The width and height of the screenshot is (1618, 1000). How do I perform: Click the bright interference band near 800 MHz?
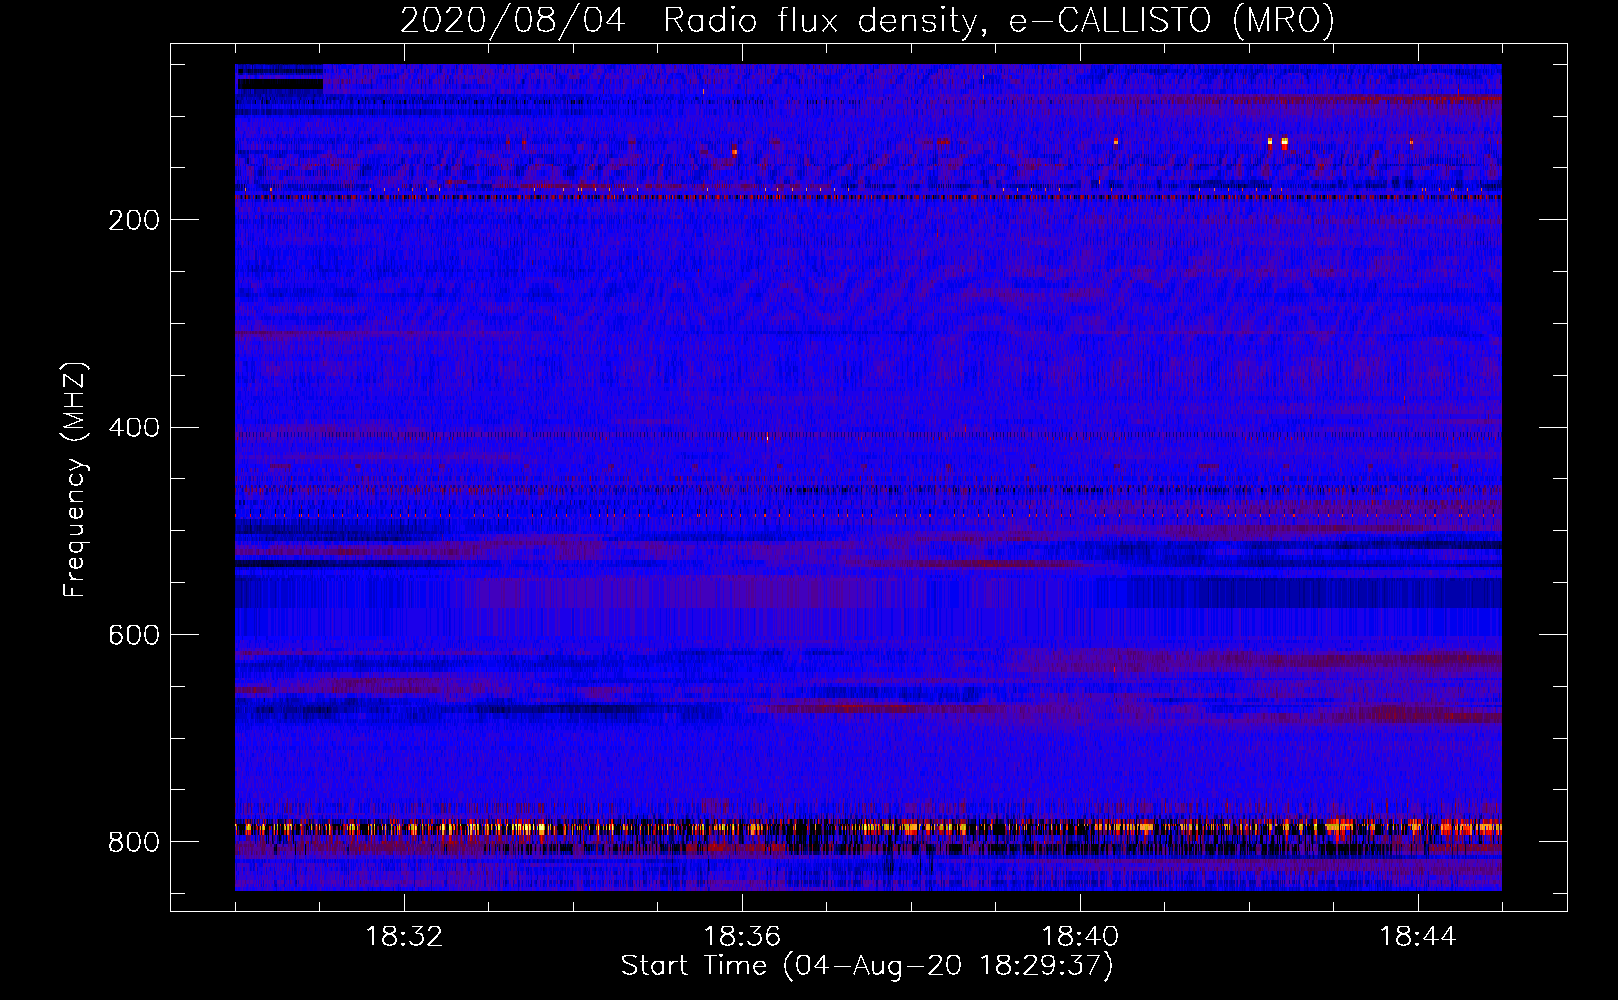(868, 828)
